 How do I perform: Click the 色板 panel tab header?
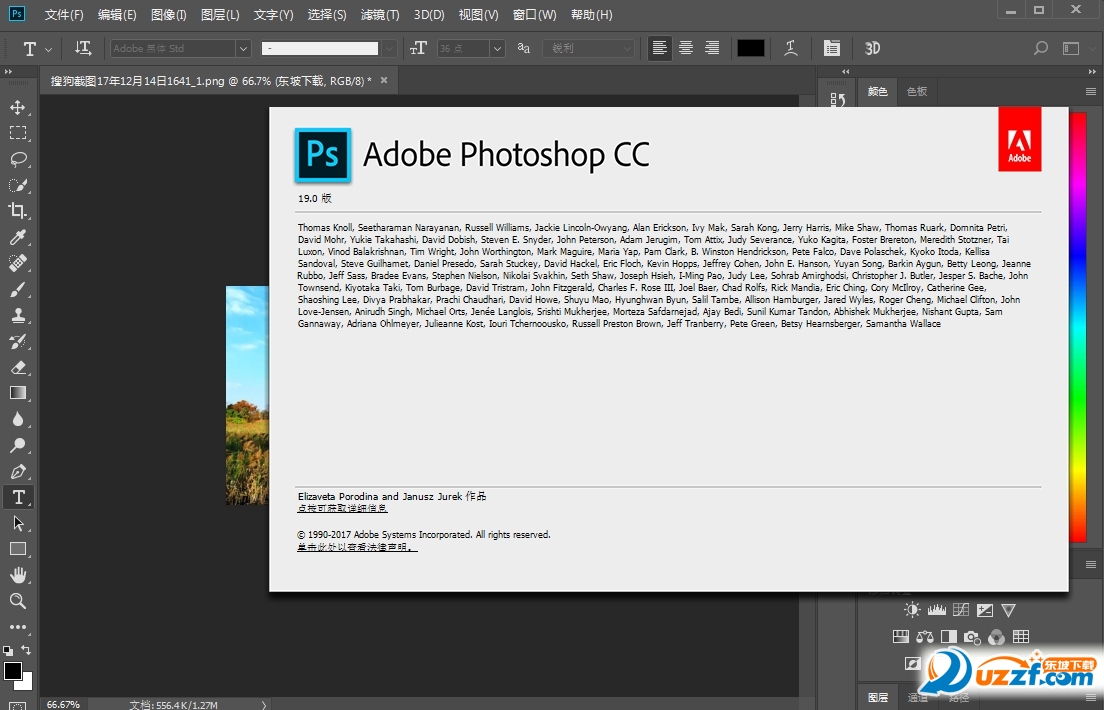916,91
